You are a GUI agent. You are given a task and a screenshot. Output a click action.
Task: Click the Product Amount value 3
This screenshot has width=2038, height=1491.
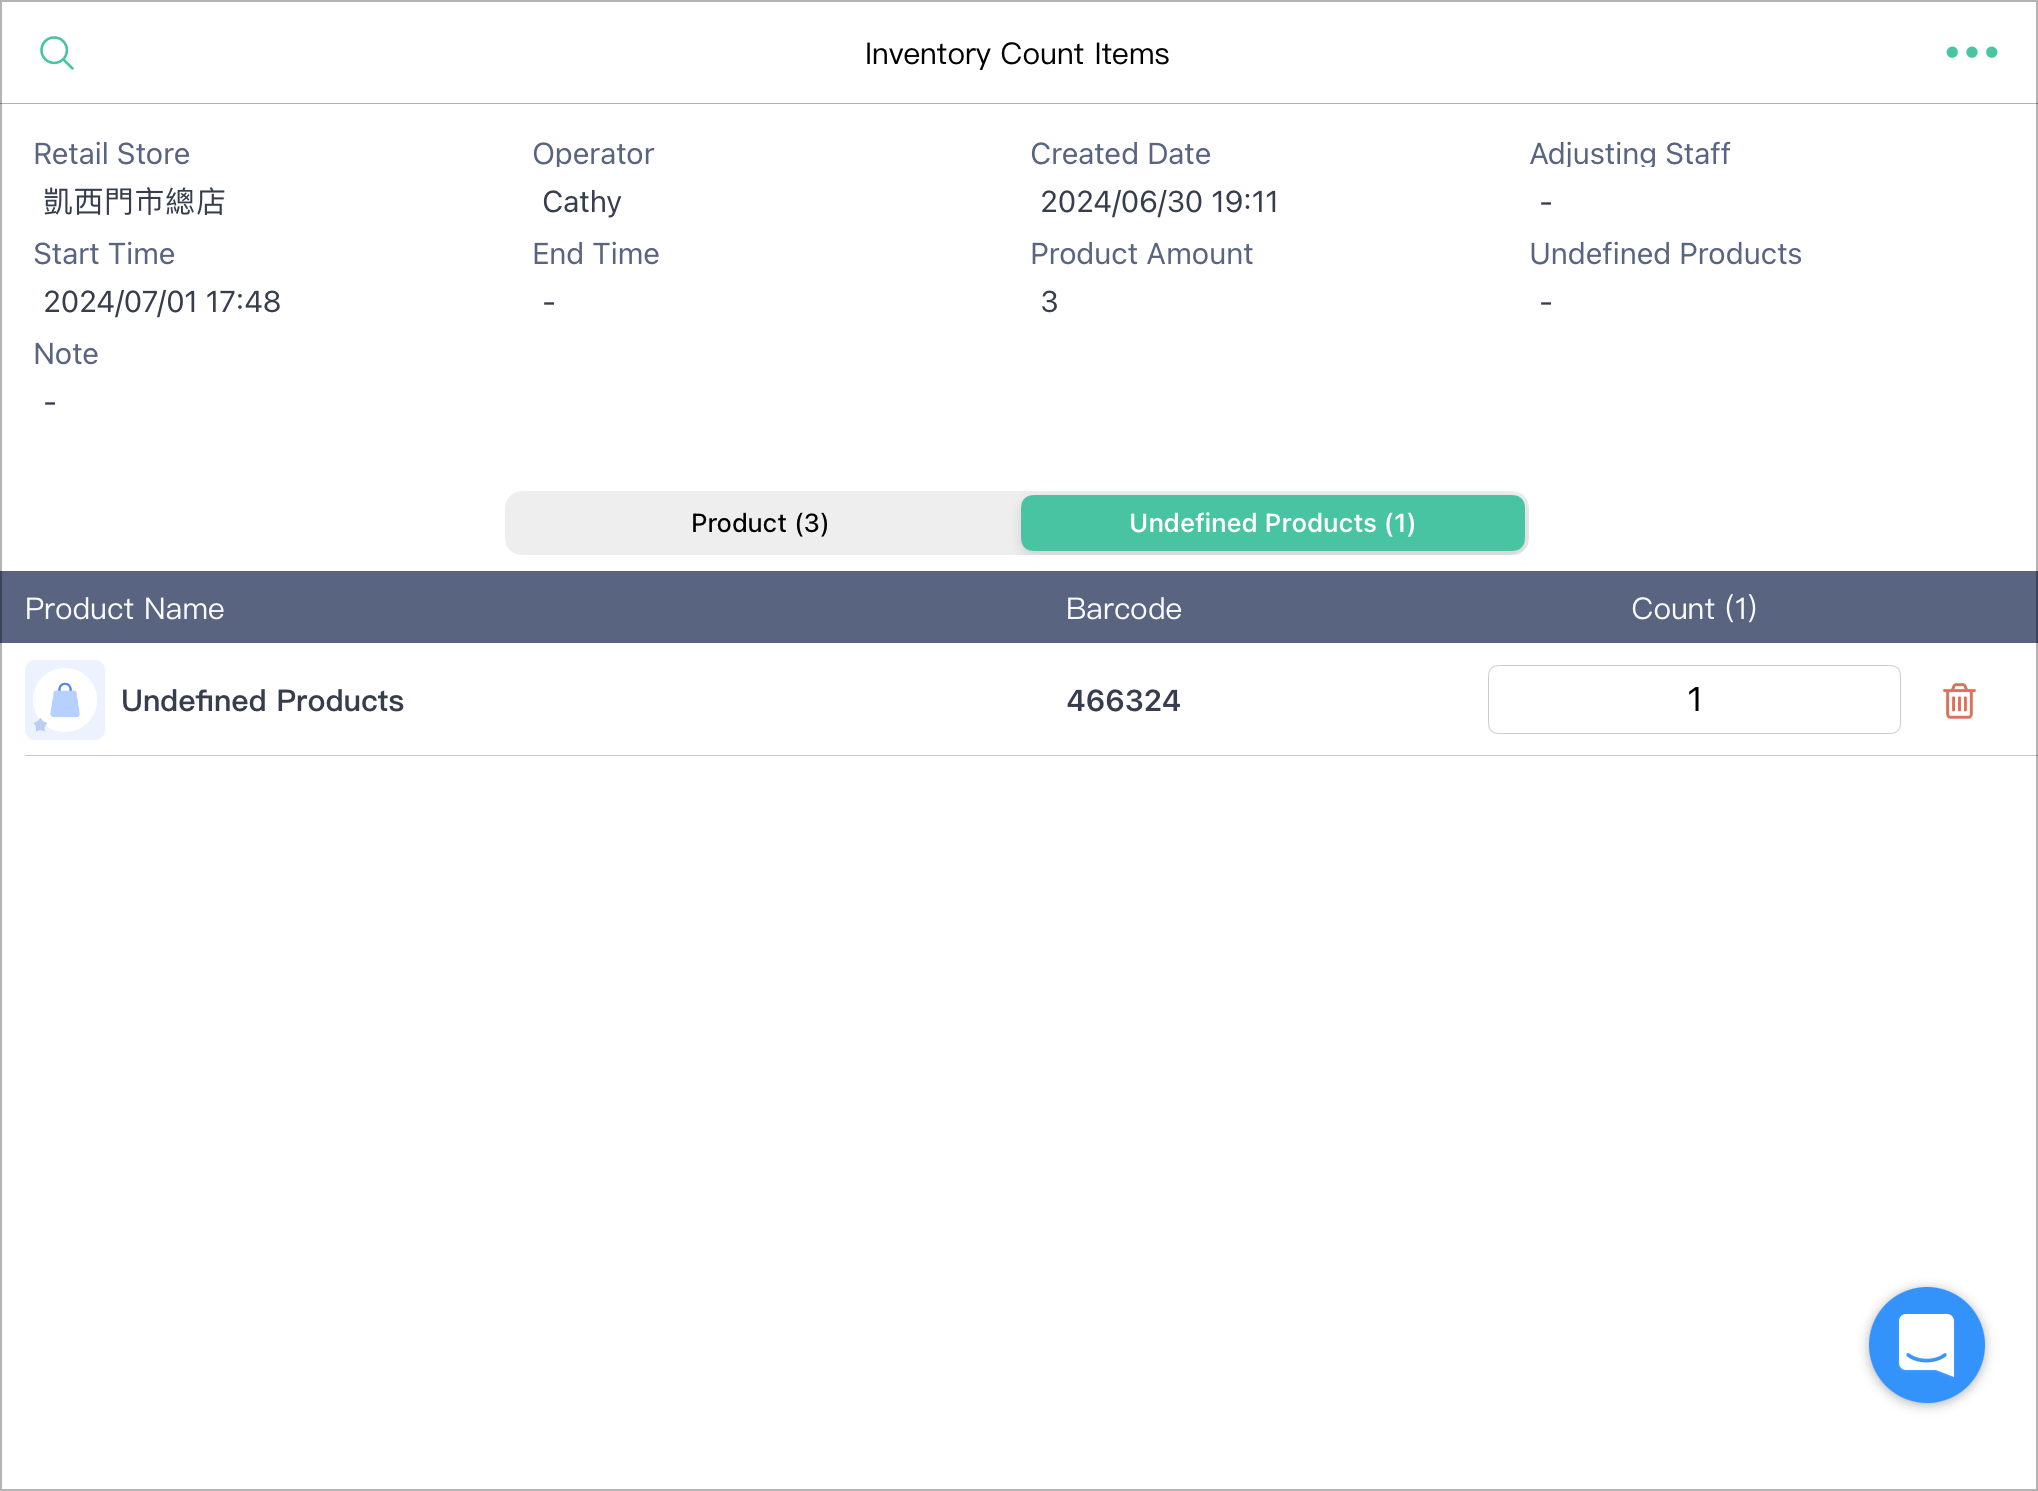(x=1049, y=302)
